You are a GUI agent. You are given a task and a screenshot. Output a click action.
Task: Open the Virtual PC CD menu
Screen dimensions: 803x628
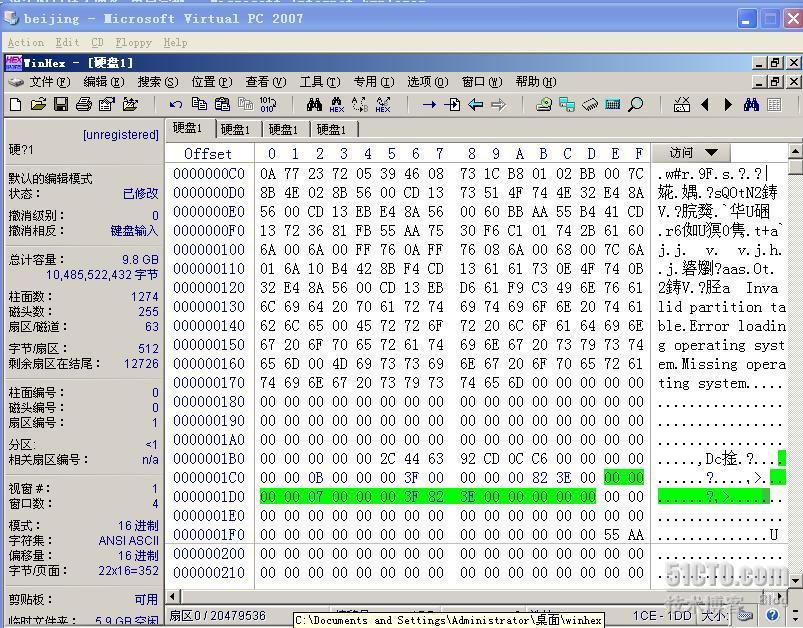click(97, 43)
